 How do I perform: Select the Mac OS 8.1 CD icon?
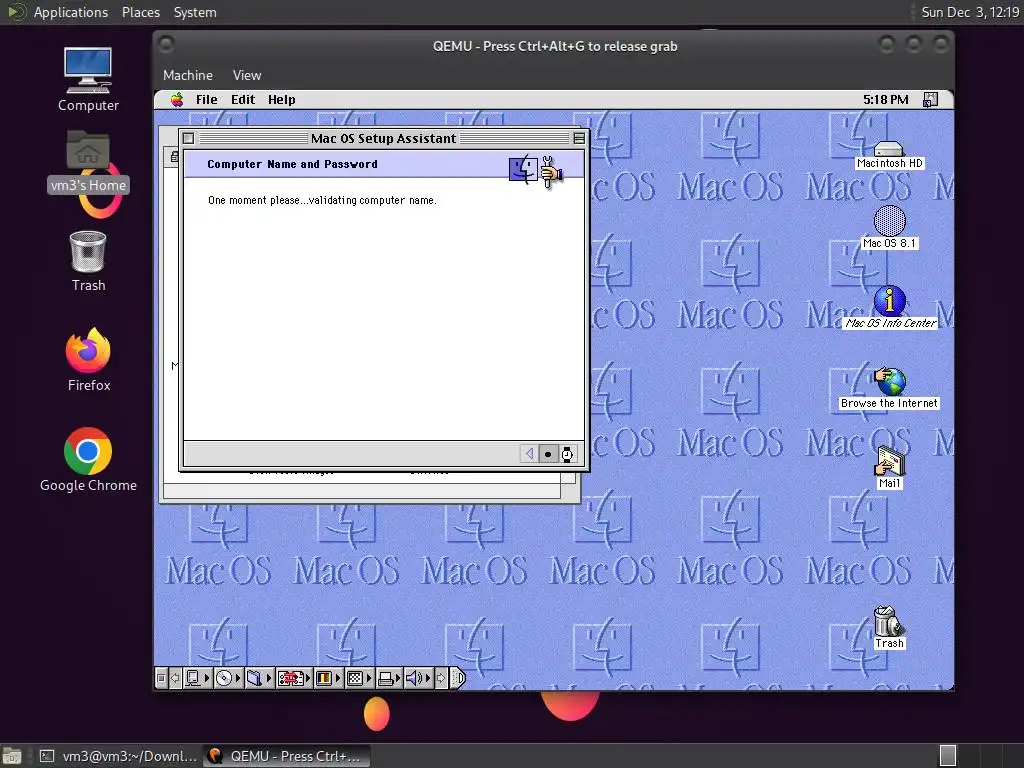point(889,227)
